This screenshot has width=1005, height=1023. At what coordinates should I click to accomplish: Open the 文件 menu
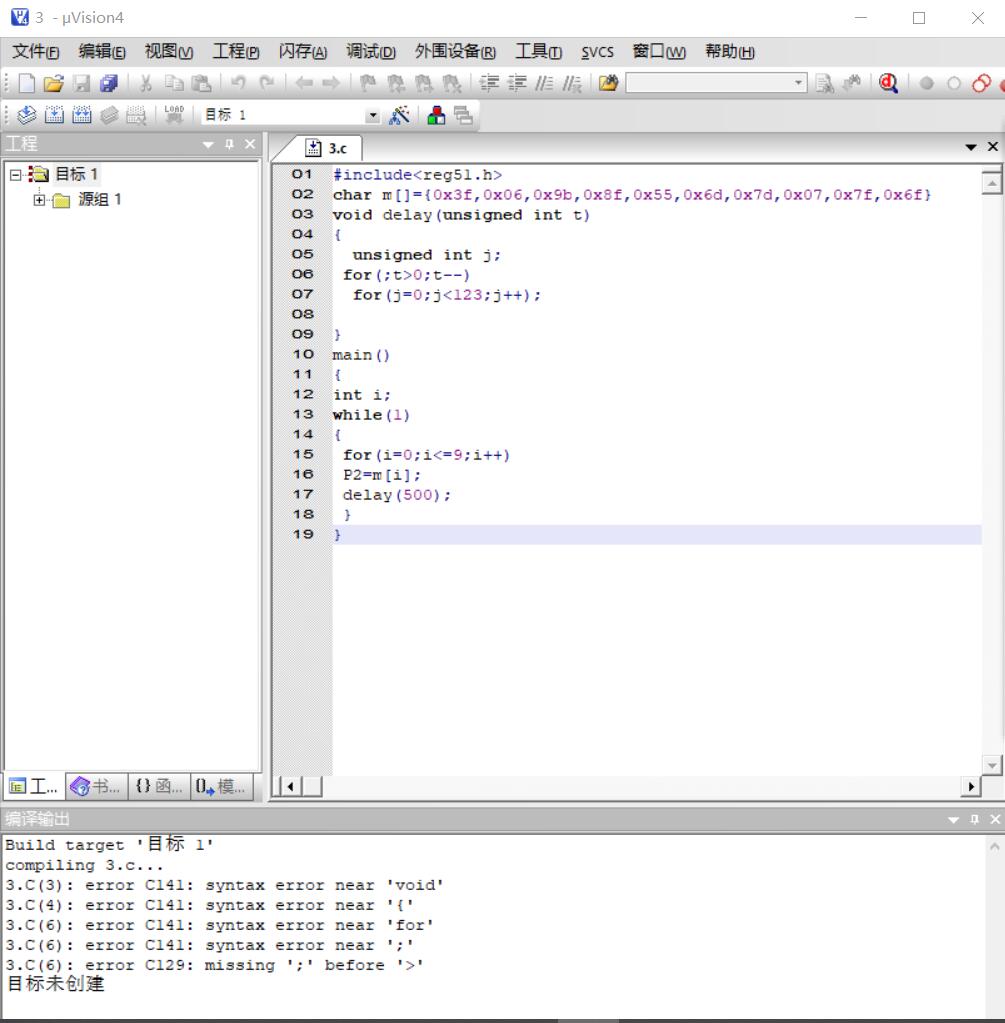36,52
